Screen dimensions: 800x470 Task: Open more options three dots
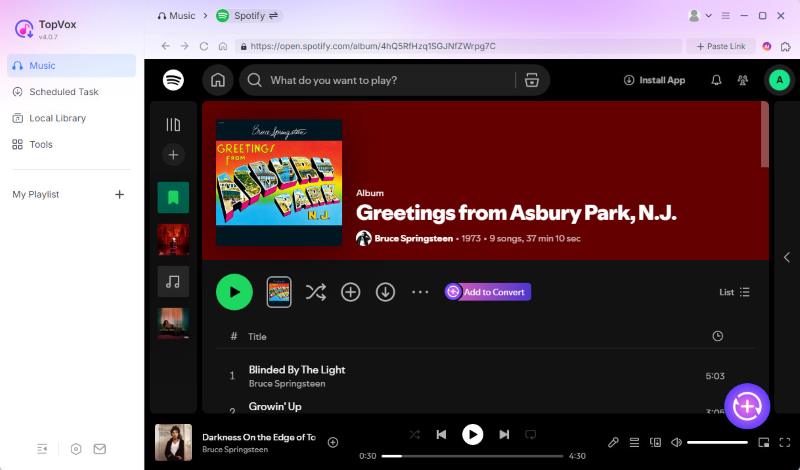tap(420, 292)
